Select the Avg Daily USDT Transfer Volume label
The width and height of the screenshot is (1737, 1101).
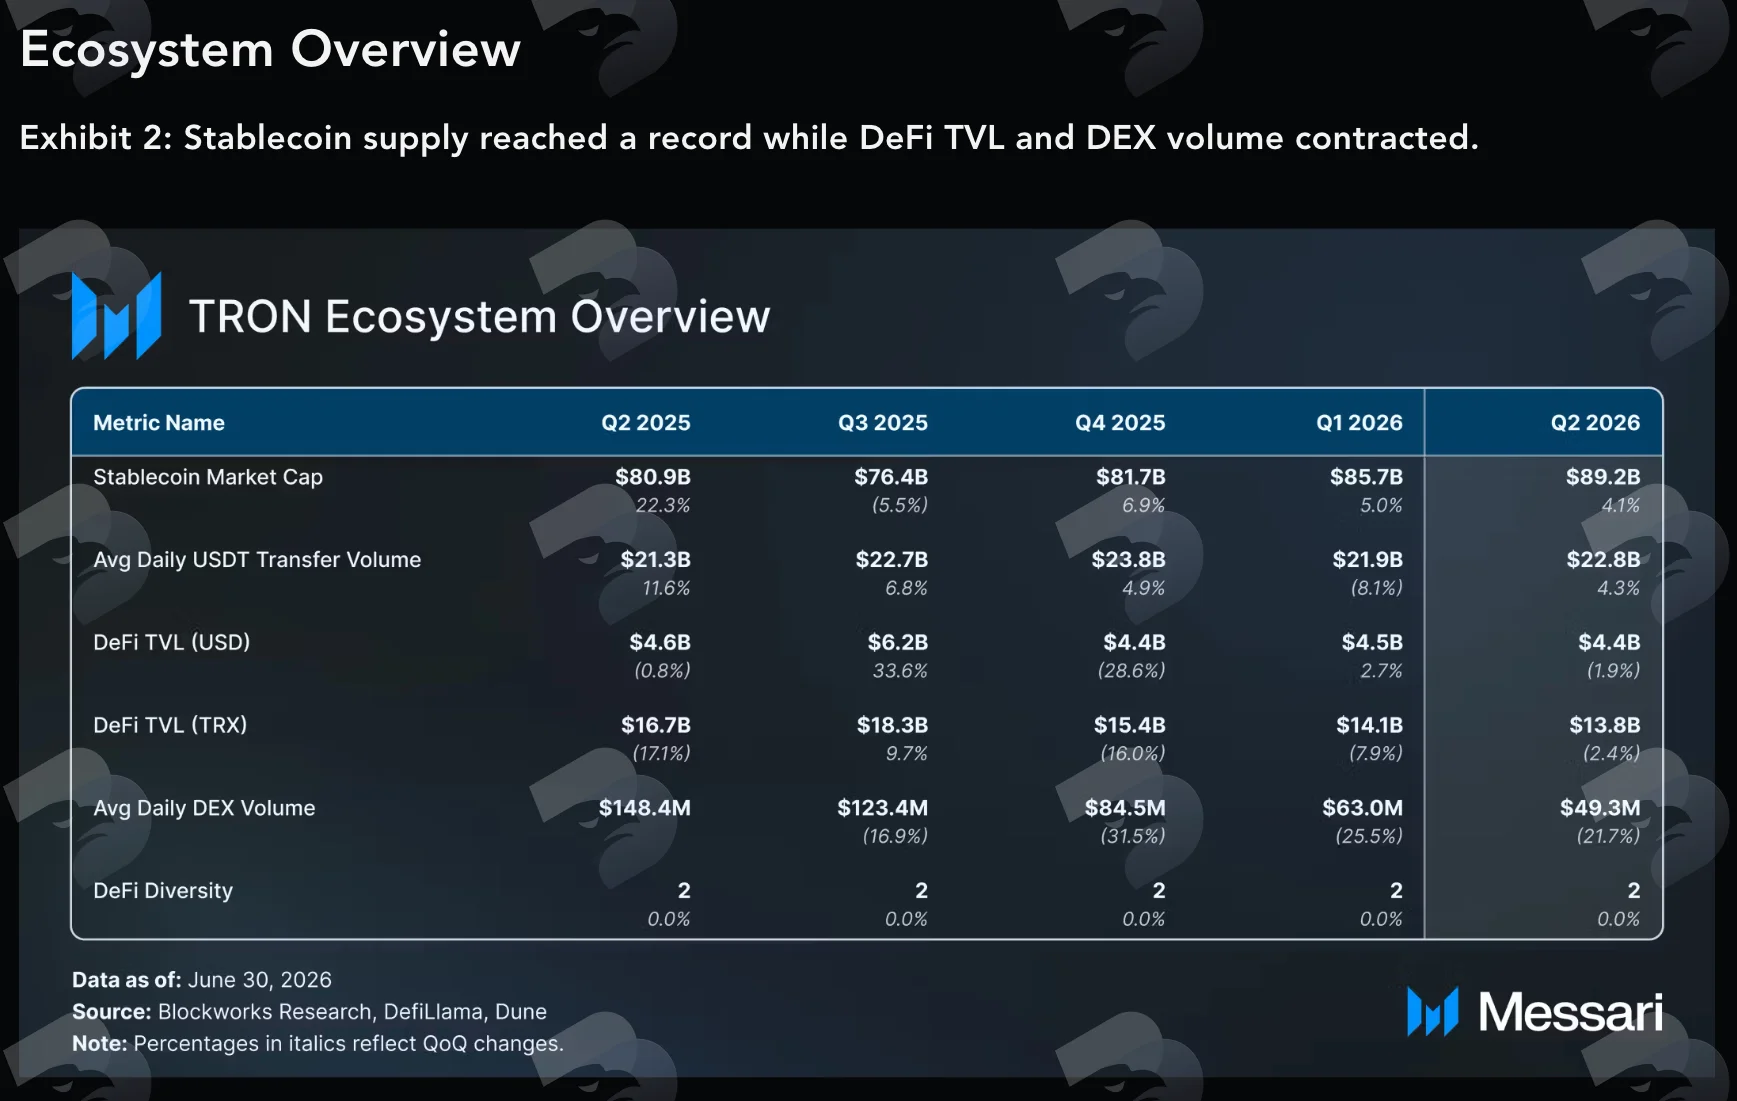pos(257,560)
